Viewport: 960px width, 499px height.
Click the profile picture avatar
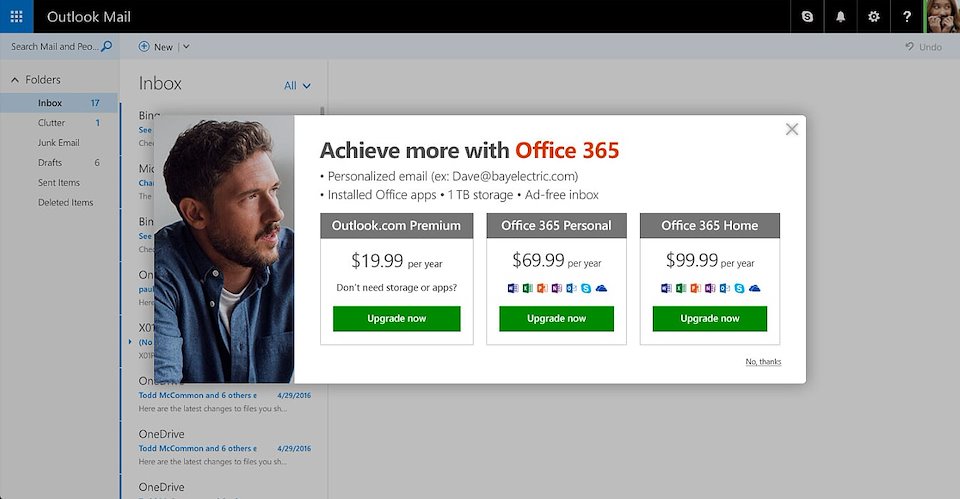point(942,17)
